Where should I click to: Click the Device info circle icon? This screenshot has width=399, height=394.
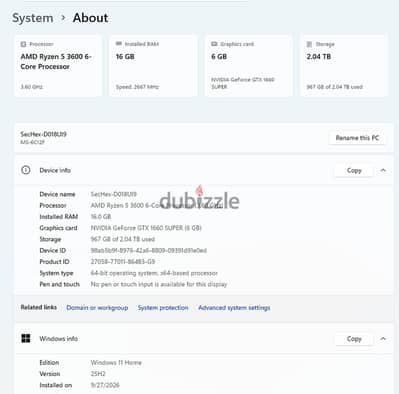26,170
